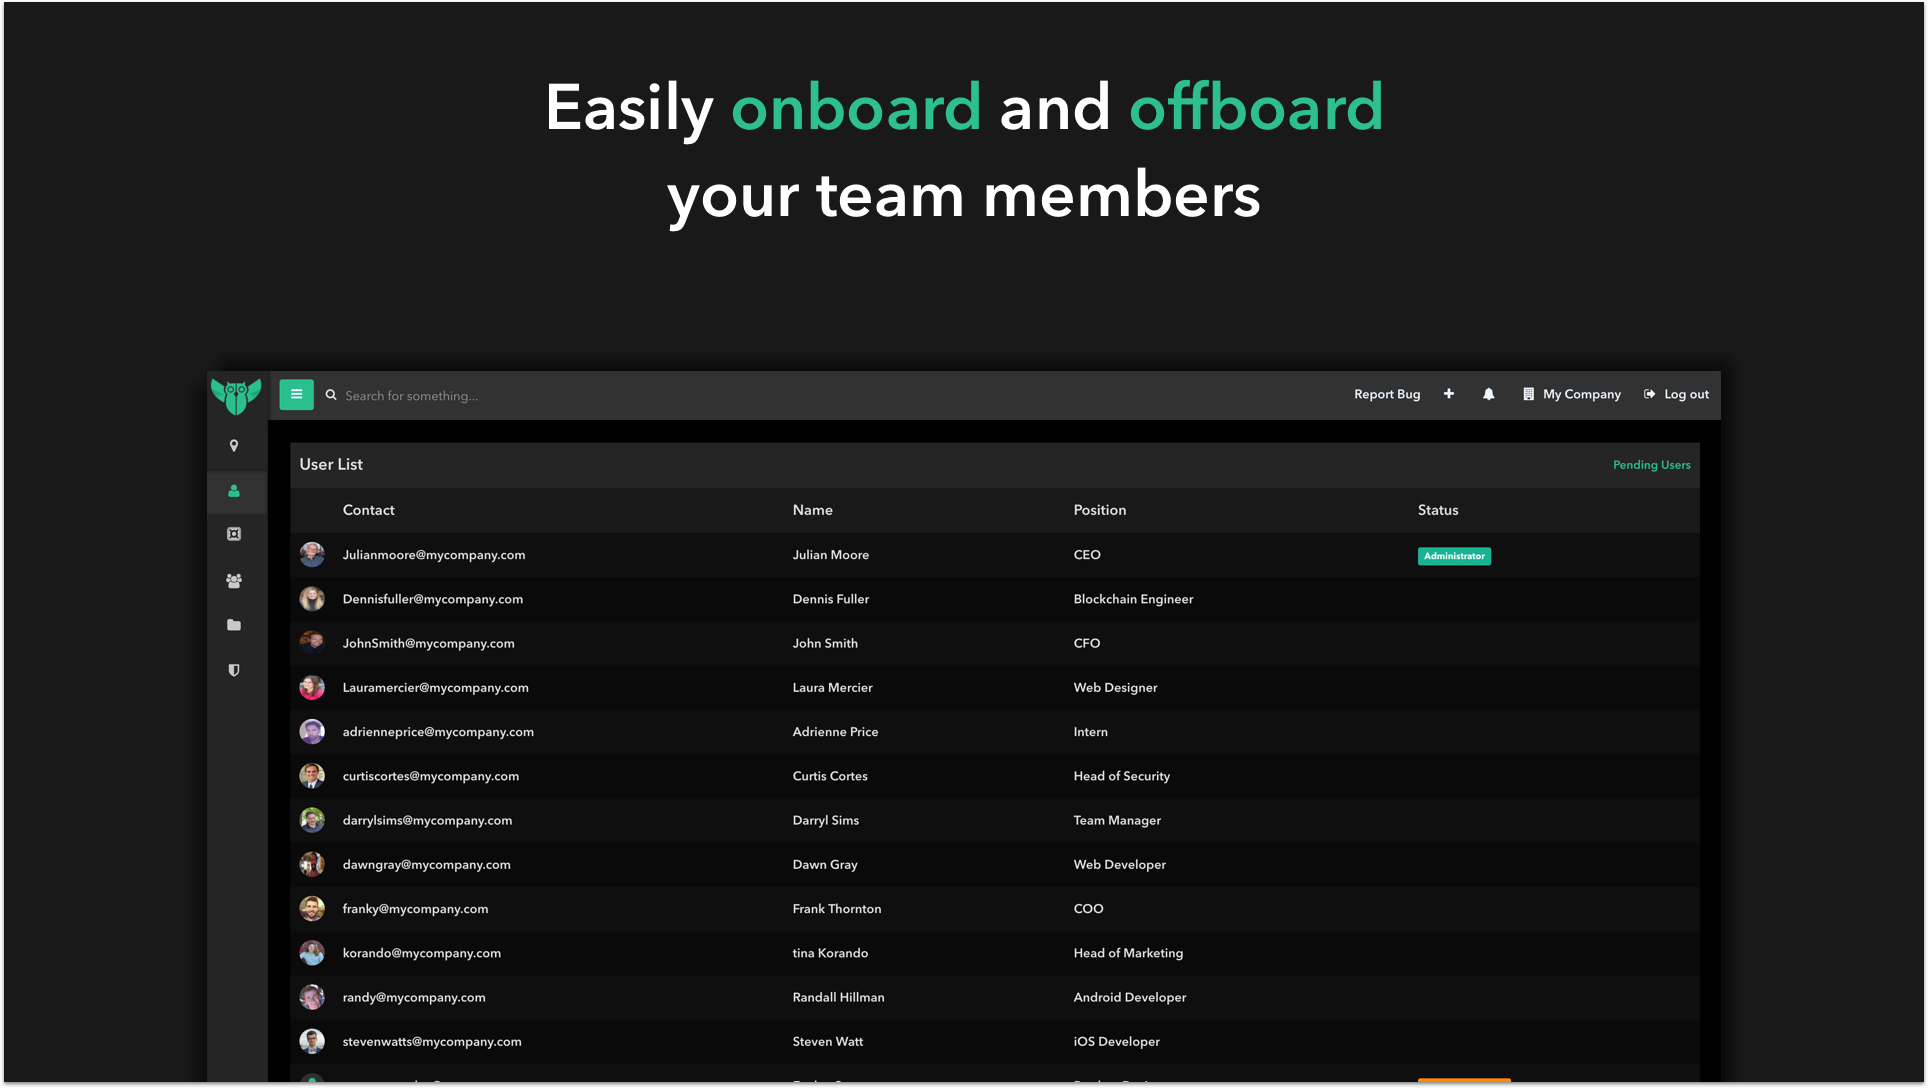Viewport: 1928px width, 1088px height.
Task: Click the security shield icon in the sidebar
Action: click(233, 670)
